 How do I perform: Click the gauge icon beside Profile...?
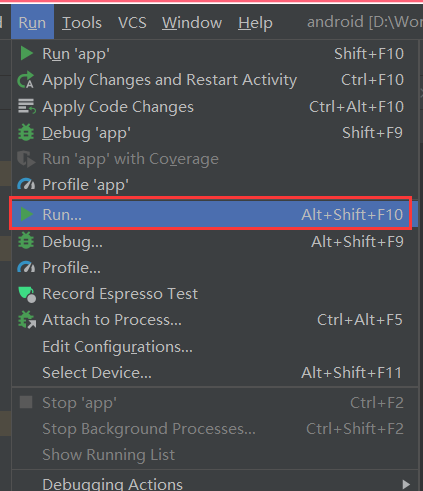(26, 267)
